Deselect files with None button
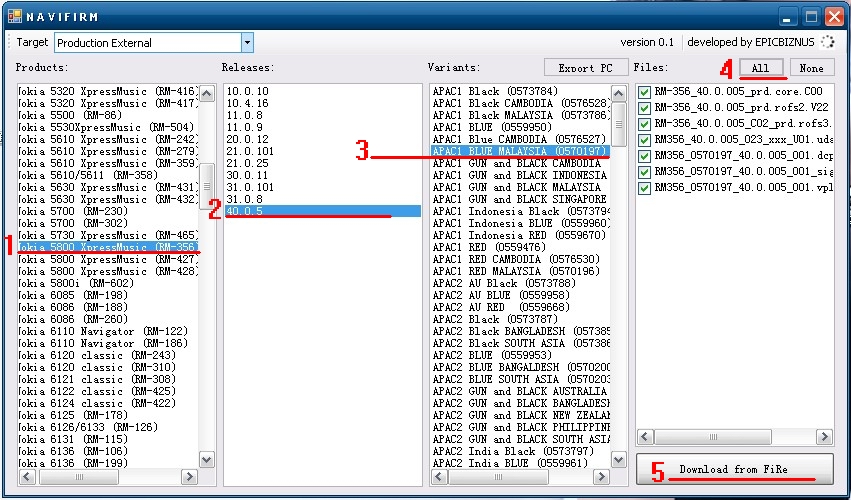The width and height of the screenshot is (851, 500). 811,68
